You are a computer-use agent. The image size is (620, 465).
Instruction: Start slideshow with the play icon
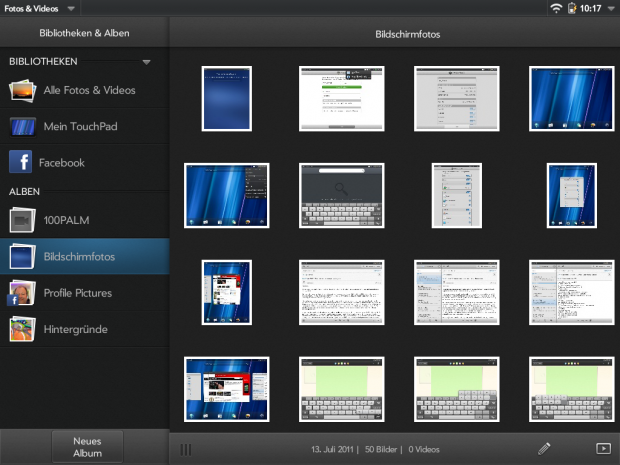[602, 449]
